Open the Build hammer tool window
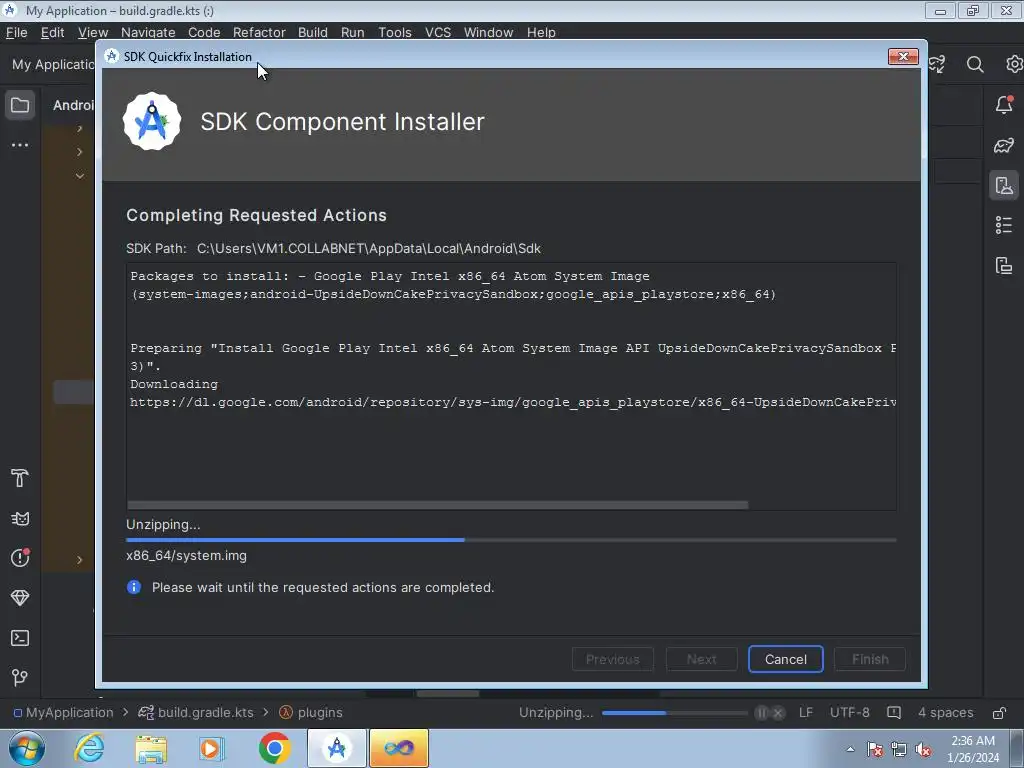 (x=20, y=478)
